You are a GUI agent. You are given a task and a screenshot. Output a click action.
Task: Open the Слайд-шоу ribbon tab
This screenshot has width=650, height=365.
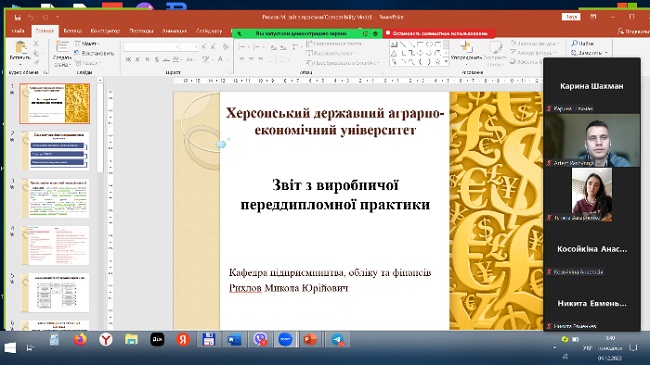(x=209, y=31)
